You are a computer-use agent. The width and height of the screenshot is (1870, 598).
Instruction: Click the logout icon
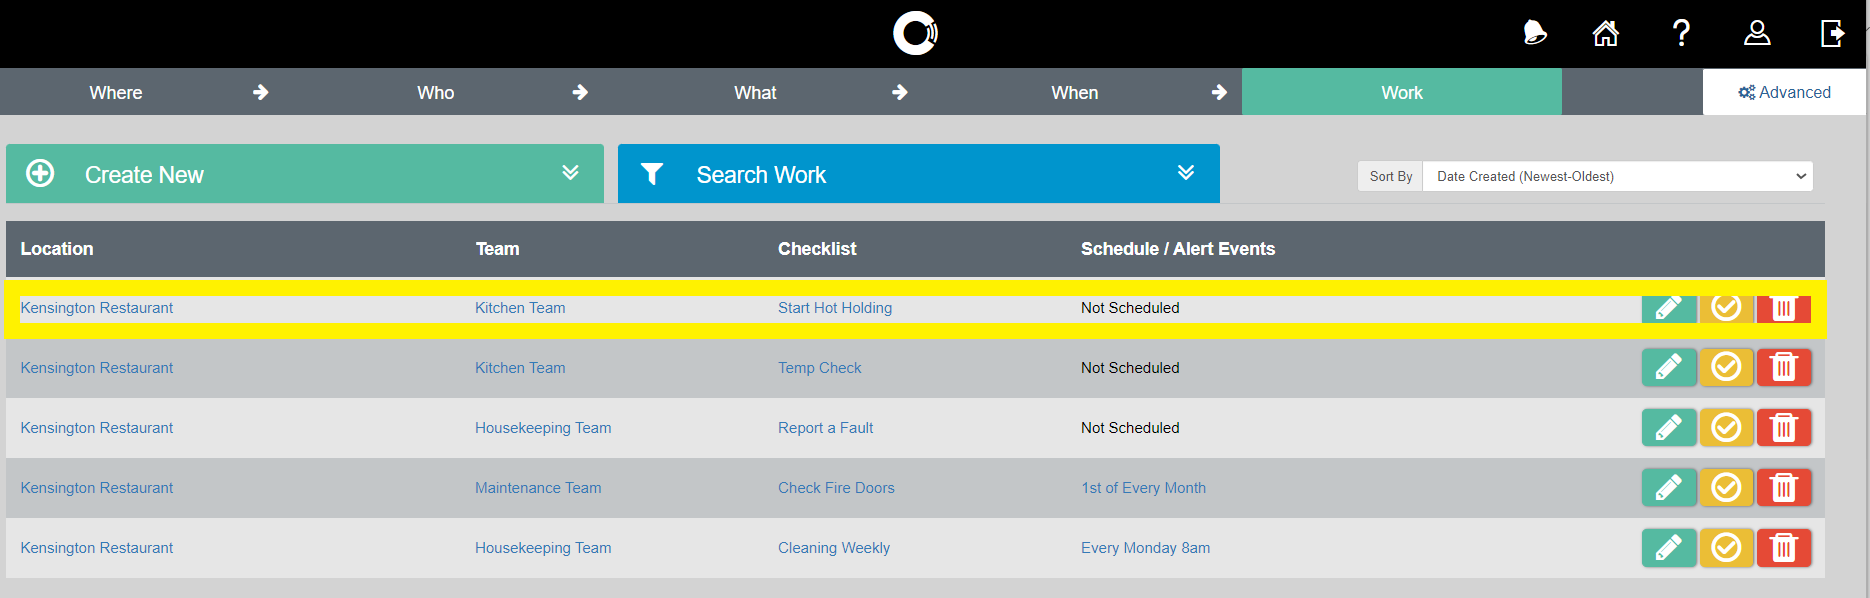coord(1832,33)
